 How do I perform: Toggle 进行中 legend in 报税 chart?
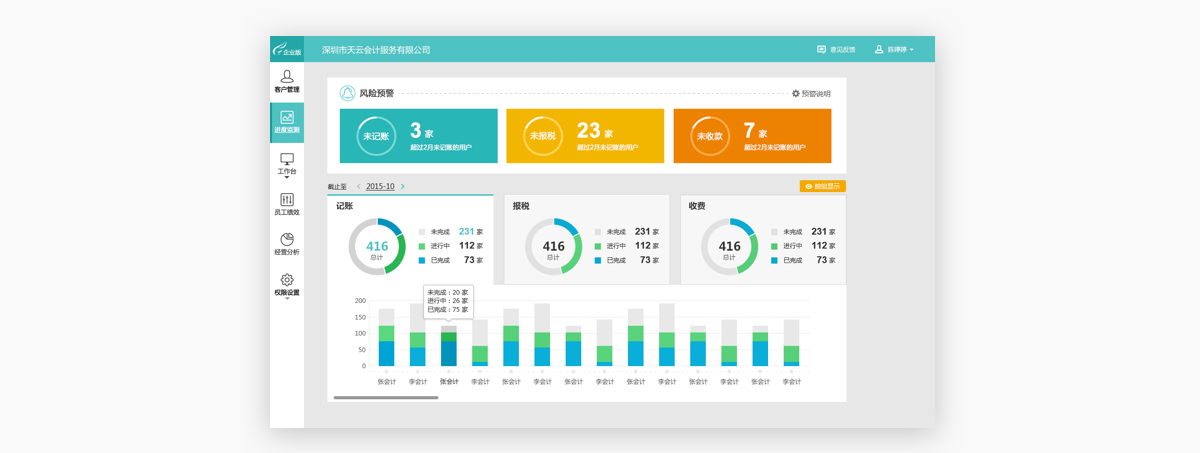click(x=598, y=246)
